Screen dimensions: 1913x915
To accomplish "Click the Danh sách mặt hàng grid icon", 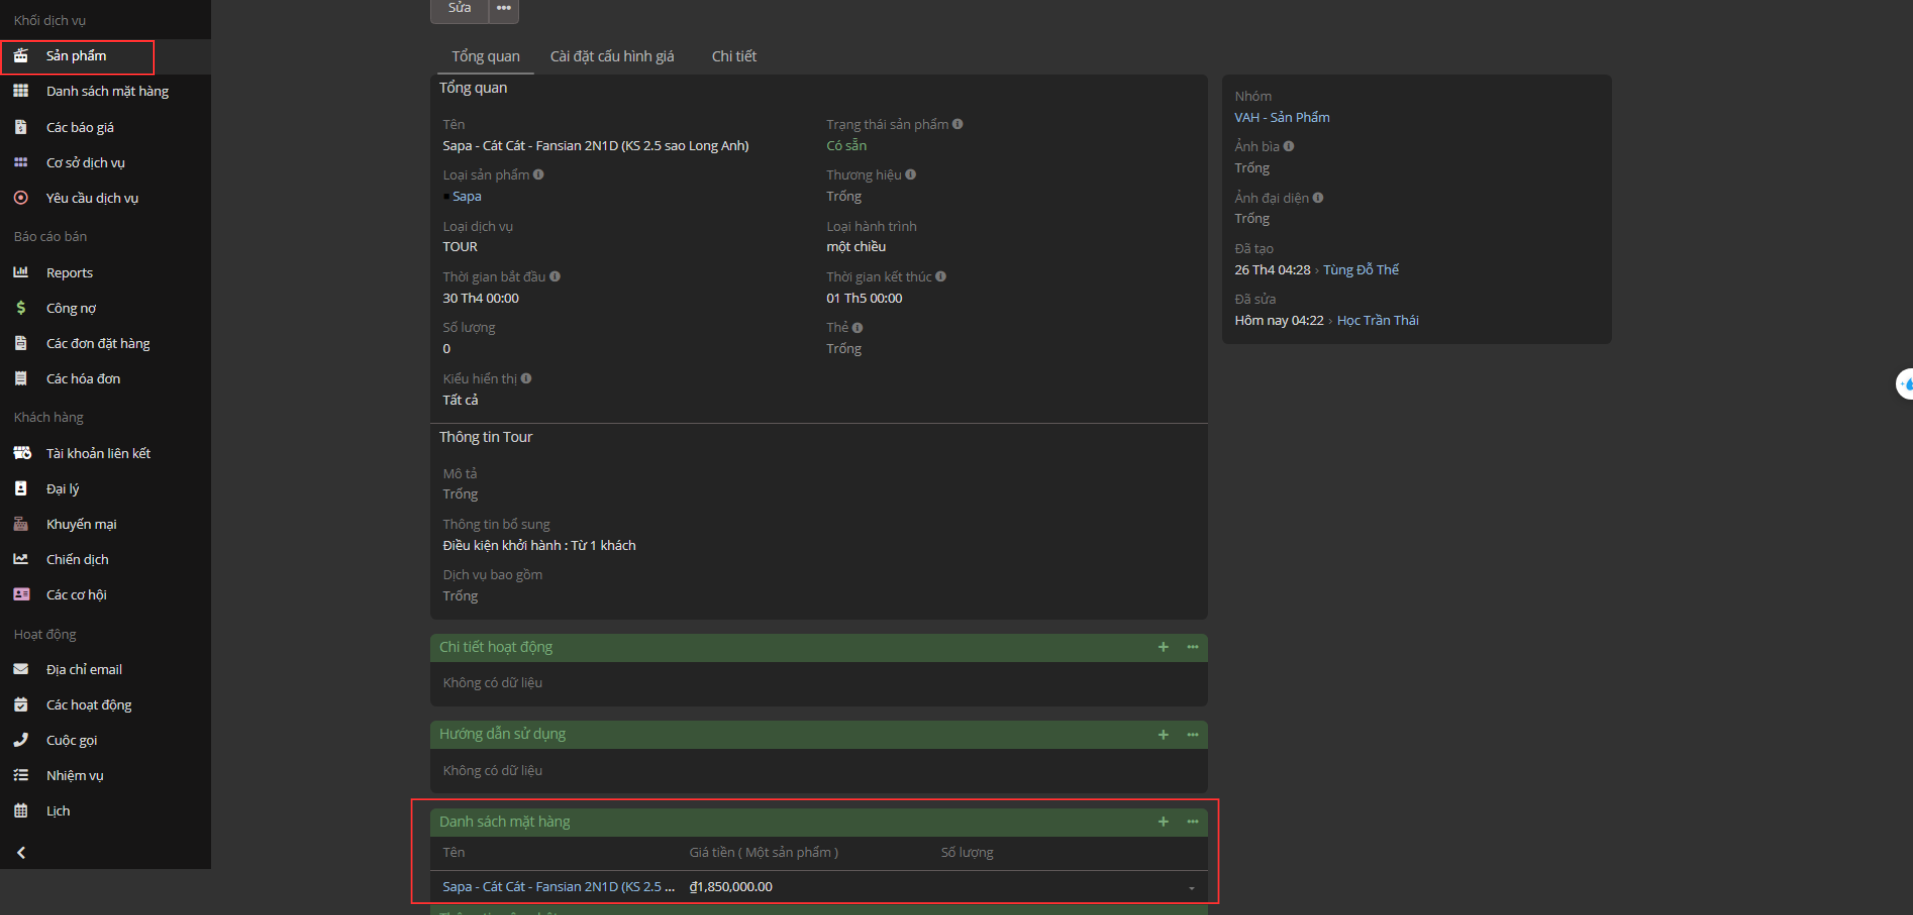I will click(21, 91).
